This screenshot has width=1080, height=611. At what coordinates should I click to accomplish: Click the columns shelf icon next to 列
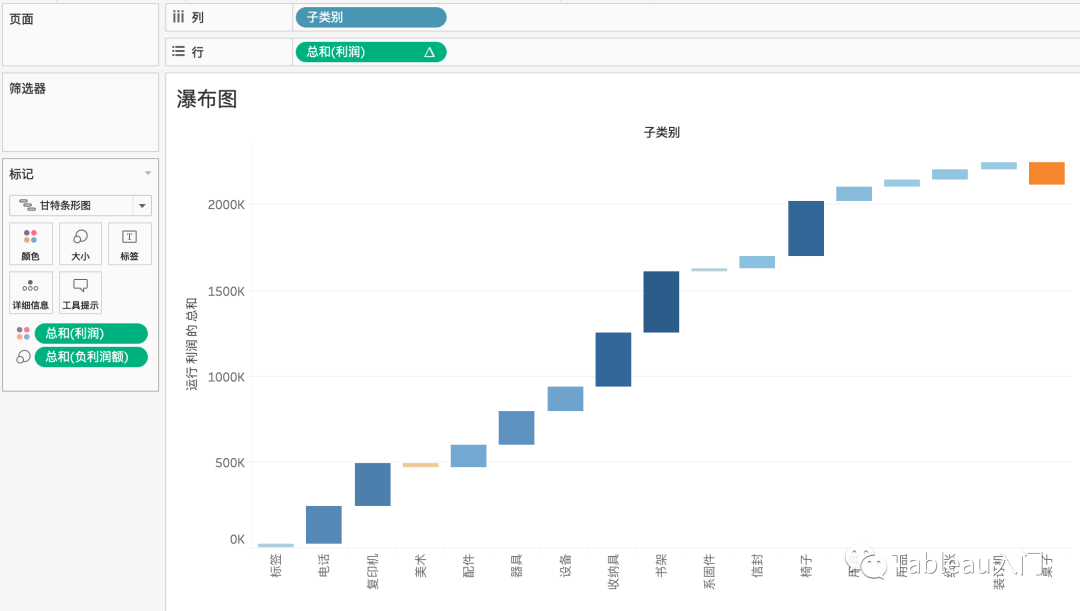[178, 17]
